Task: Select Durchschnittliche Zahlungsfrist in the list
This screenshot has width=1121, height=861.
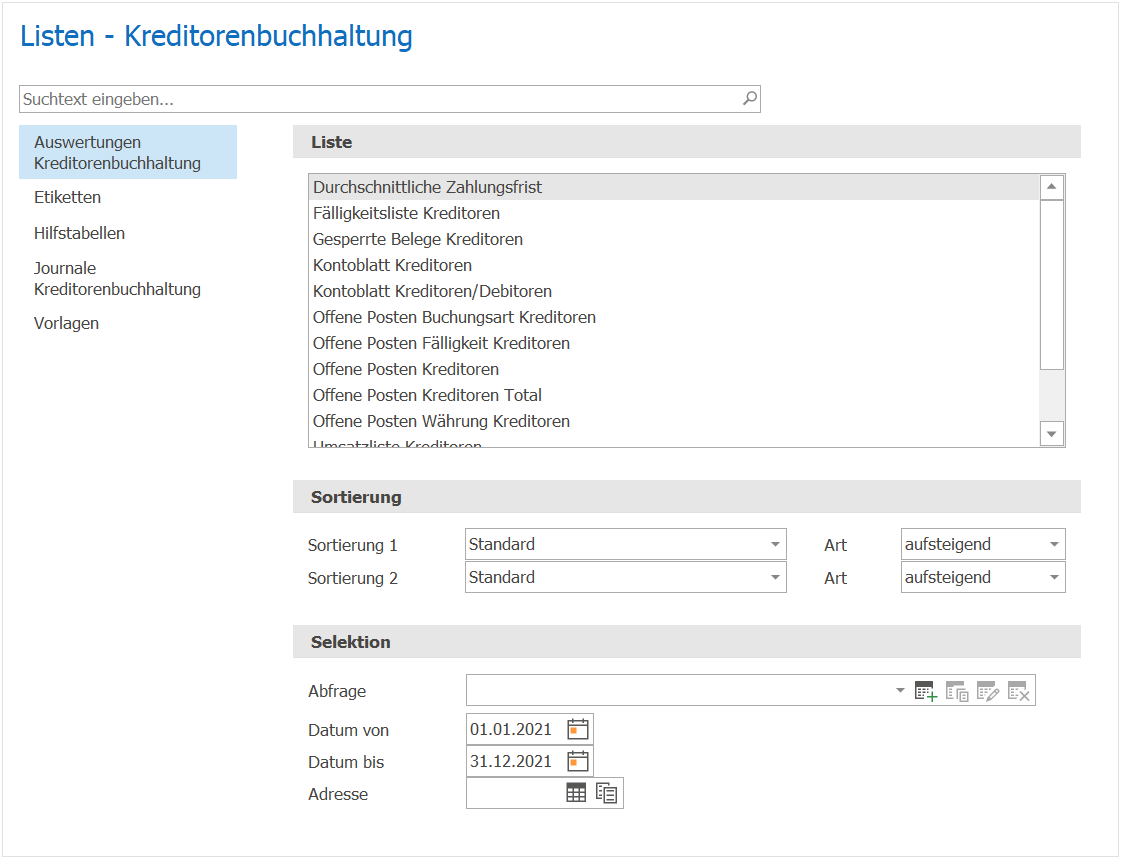Action: [x=675, y=187]
